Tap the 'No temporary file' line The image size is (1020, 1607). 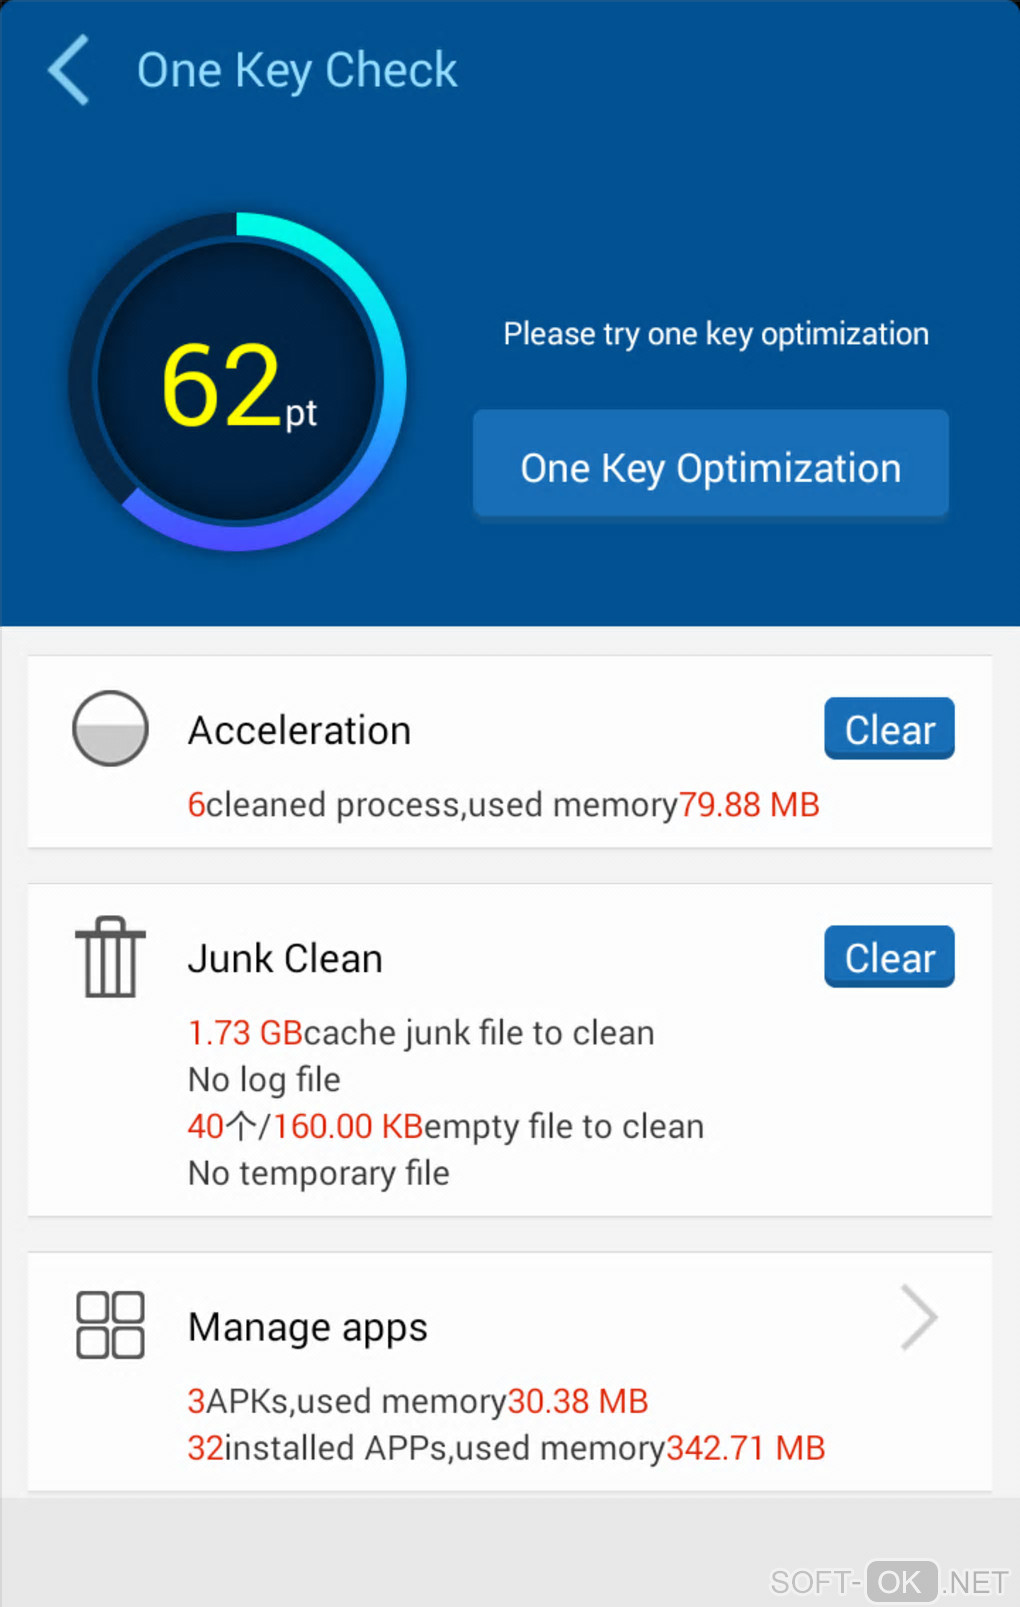click(x=319, y=1173)
